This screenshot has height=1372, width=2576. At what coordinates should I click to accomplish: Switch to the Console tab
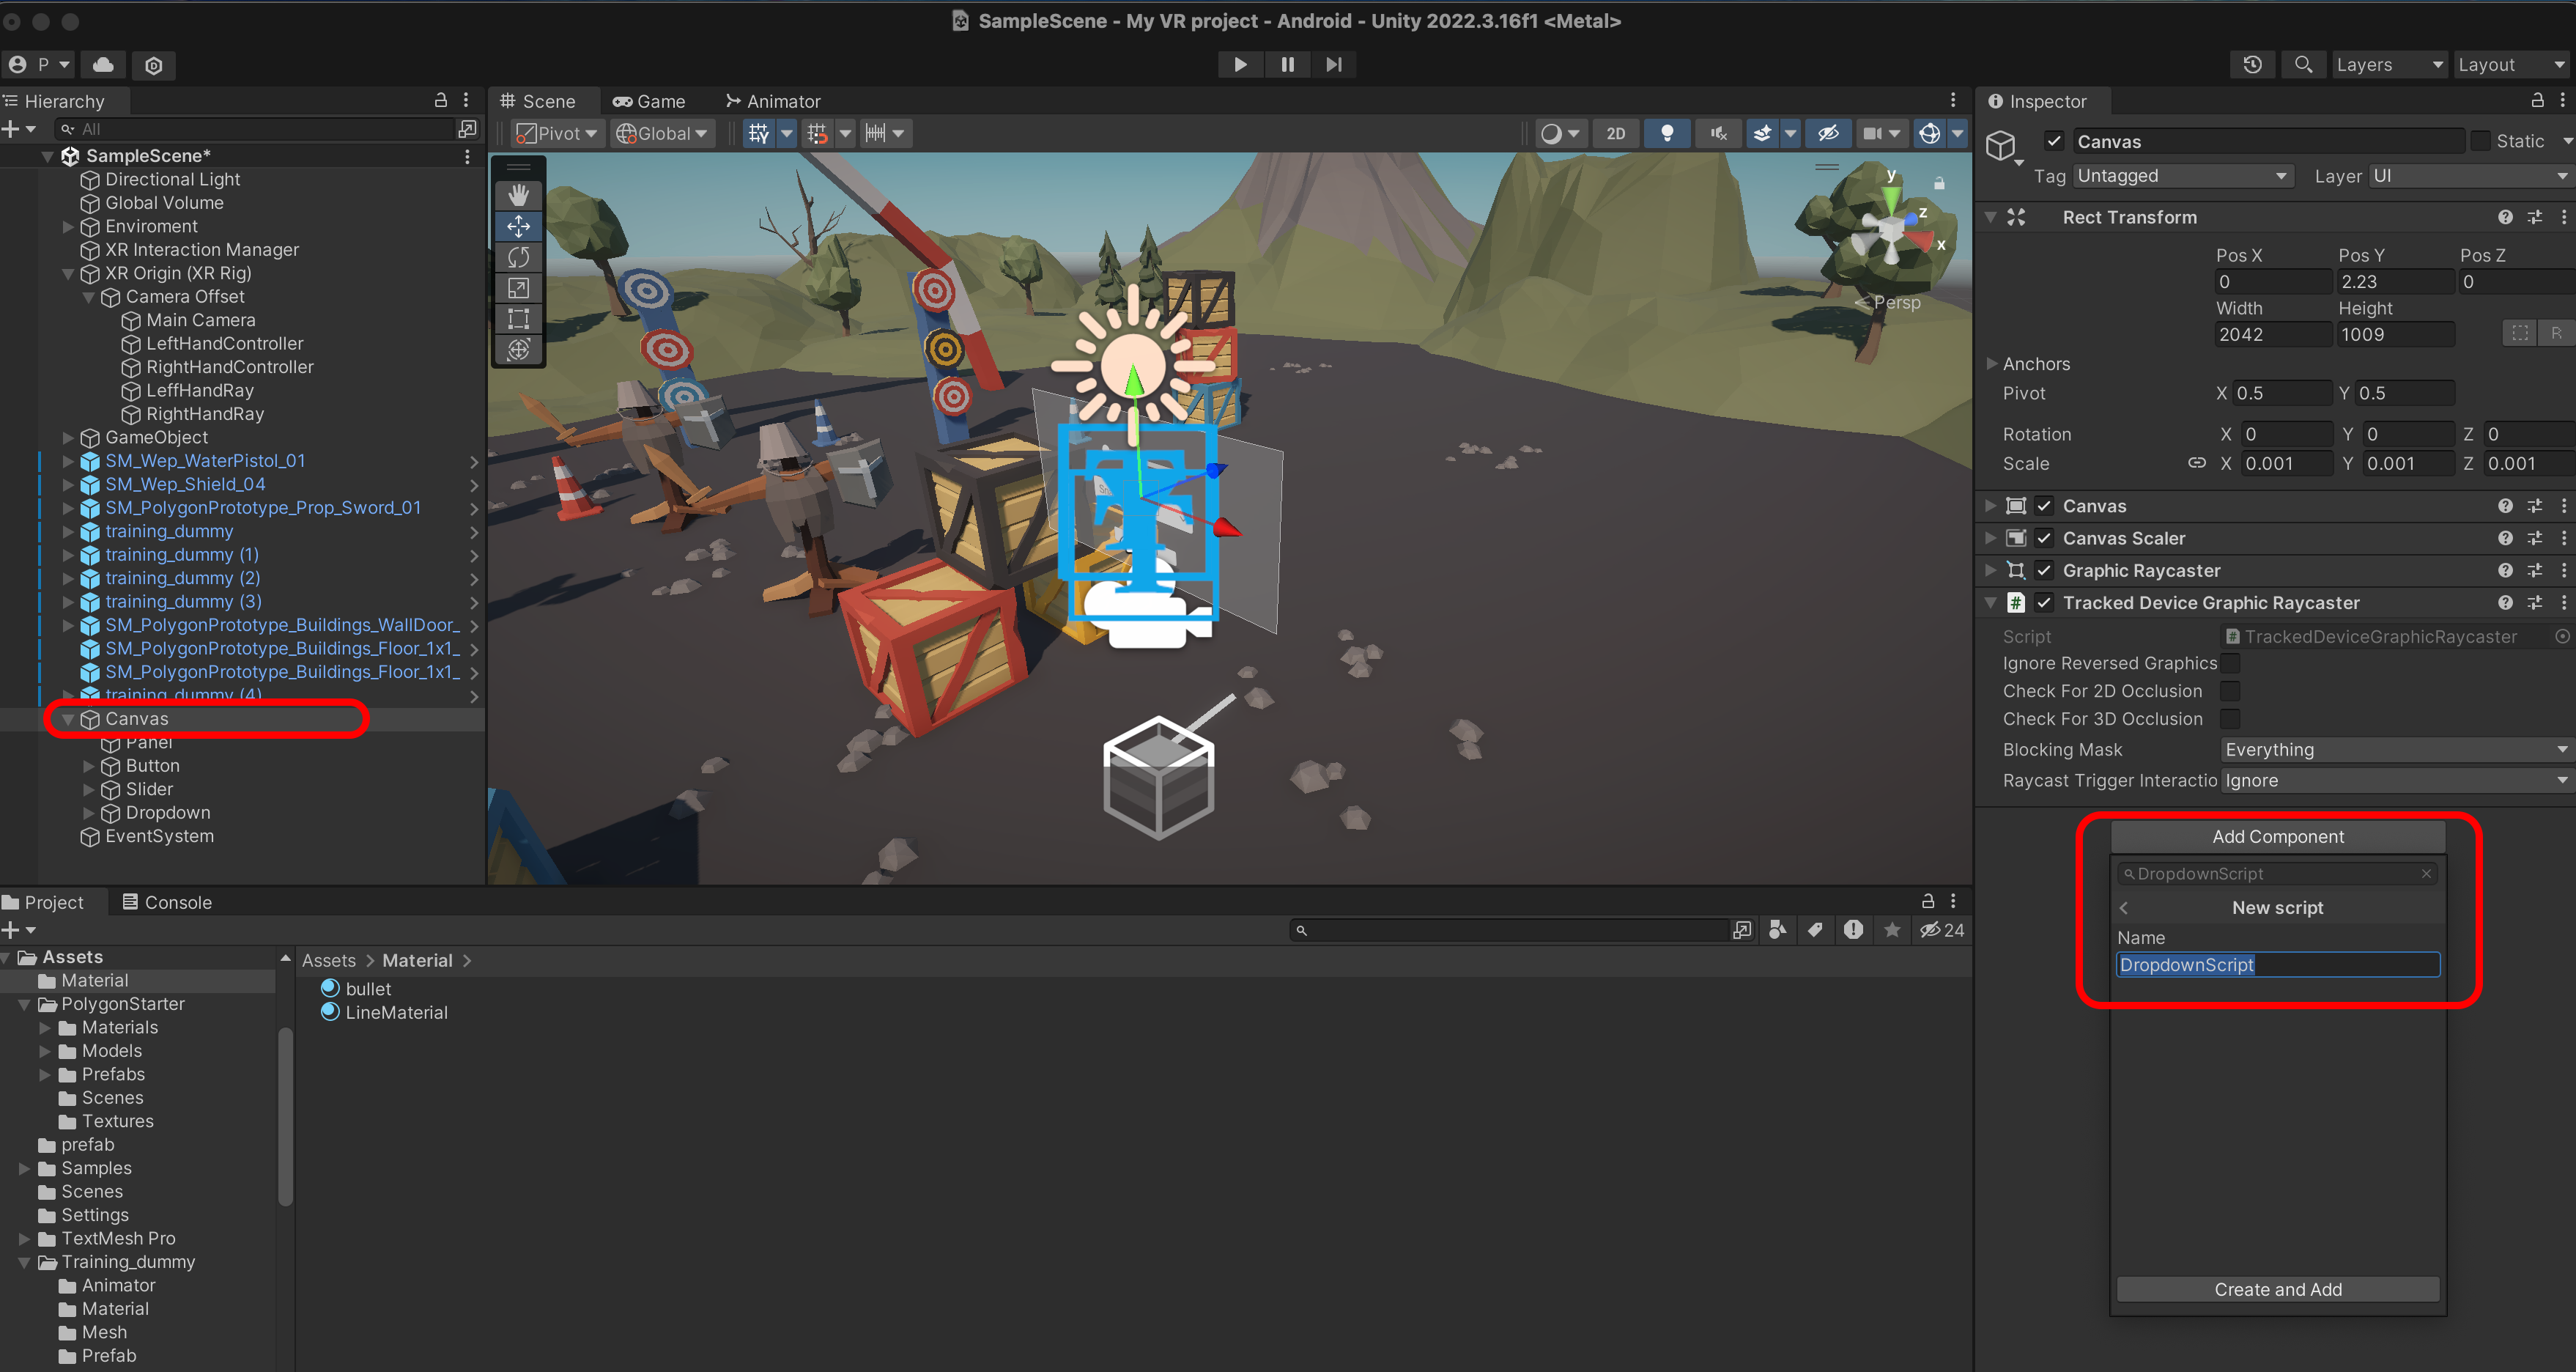click(166, 902)
